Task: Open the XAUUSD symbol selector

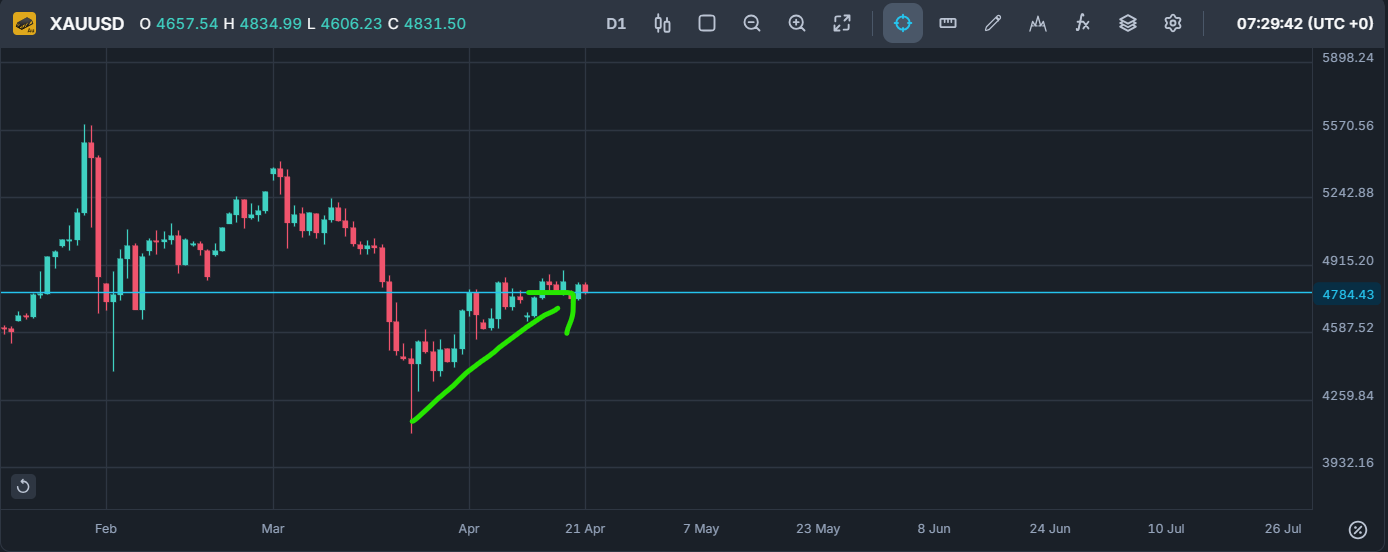Action: point(87,23)
